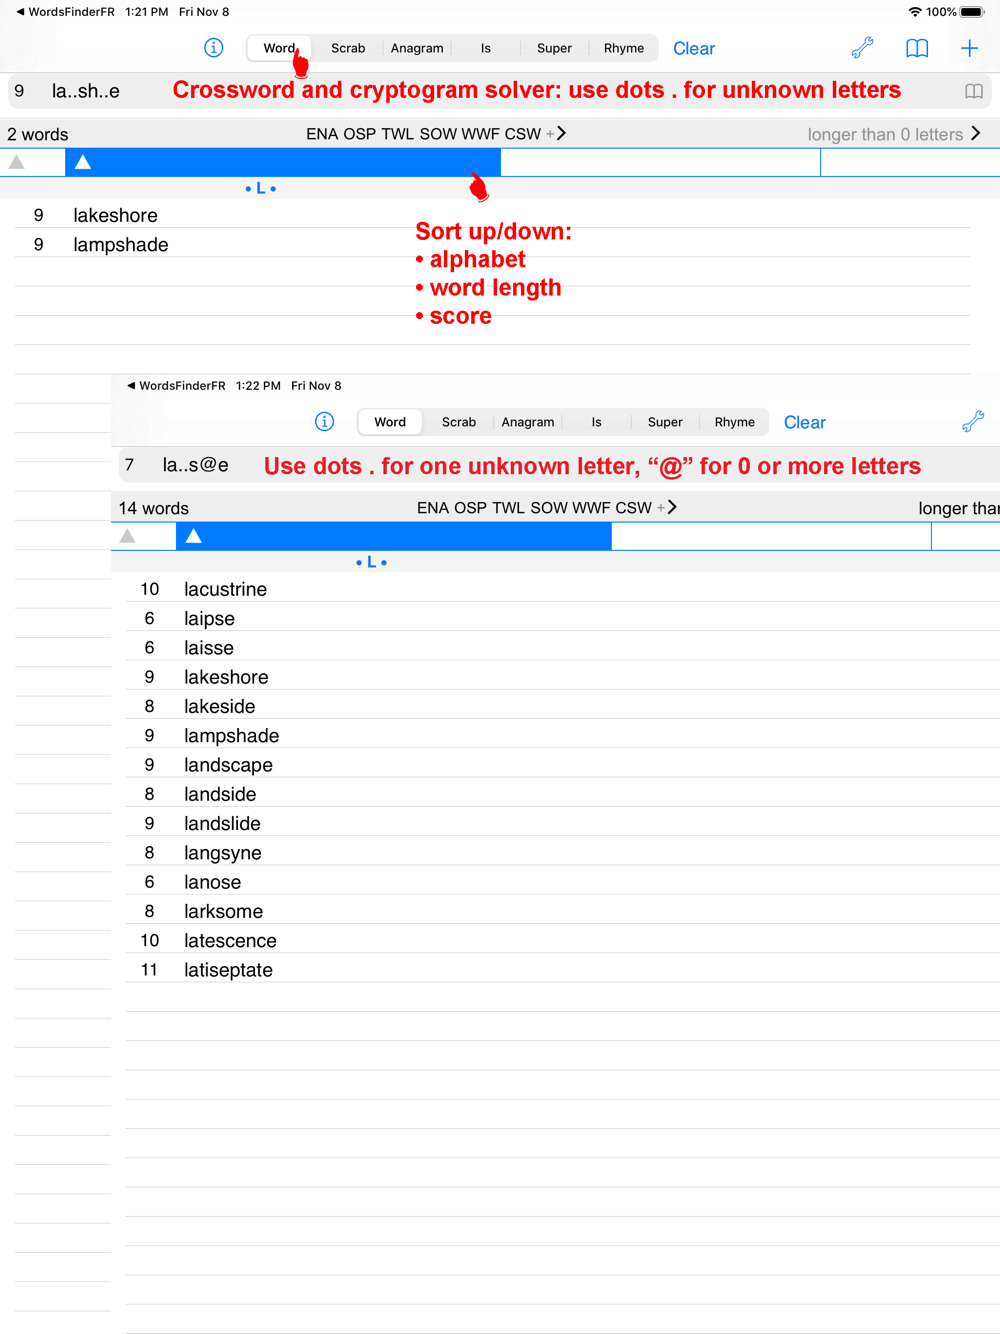Select the Super tab in top toolbar
Image resolution: width=1000 pixels, height=1334 pixels.
[x=554, y=48]
